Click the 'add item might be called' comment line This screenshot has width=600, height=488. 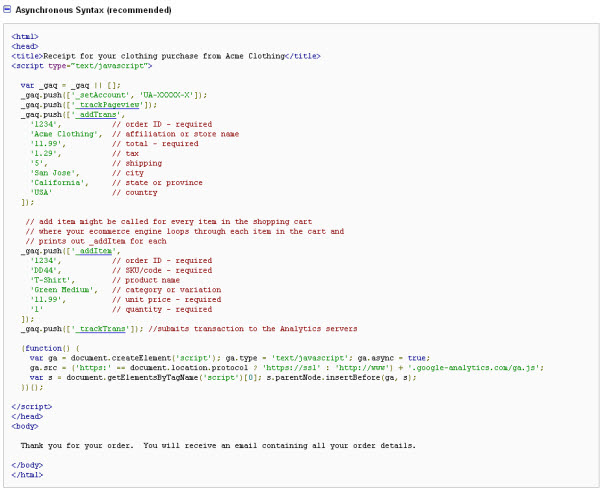169,222
